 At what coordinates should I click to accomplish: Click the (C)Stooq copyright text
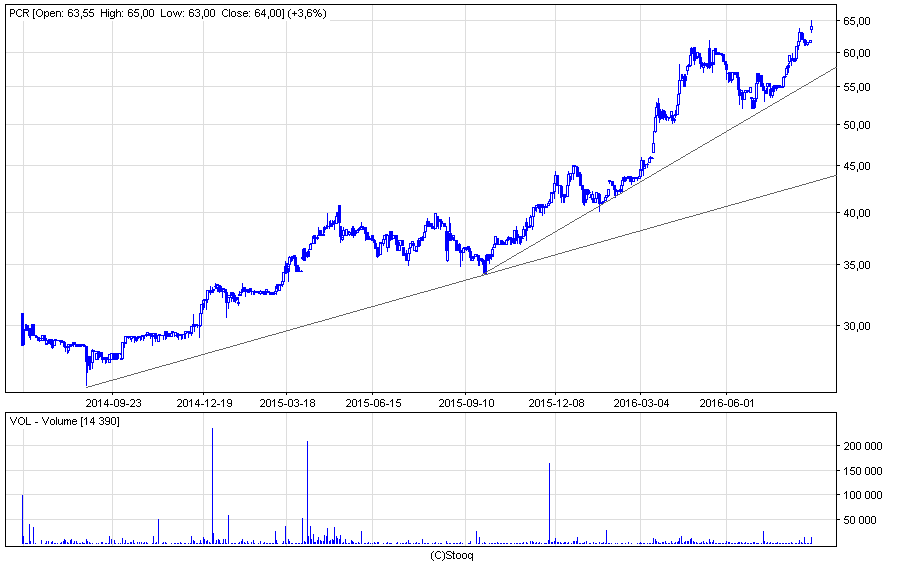tap(452, 555)
